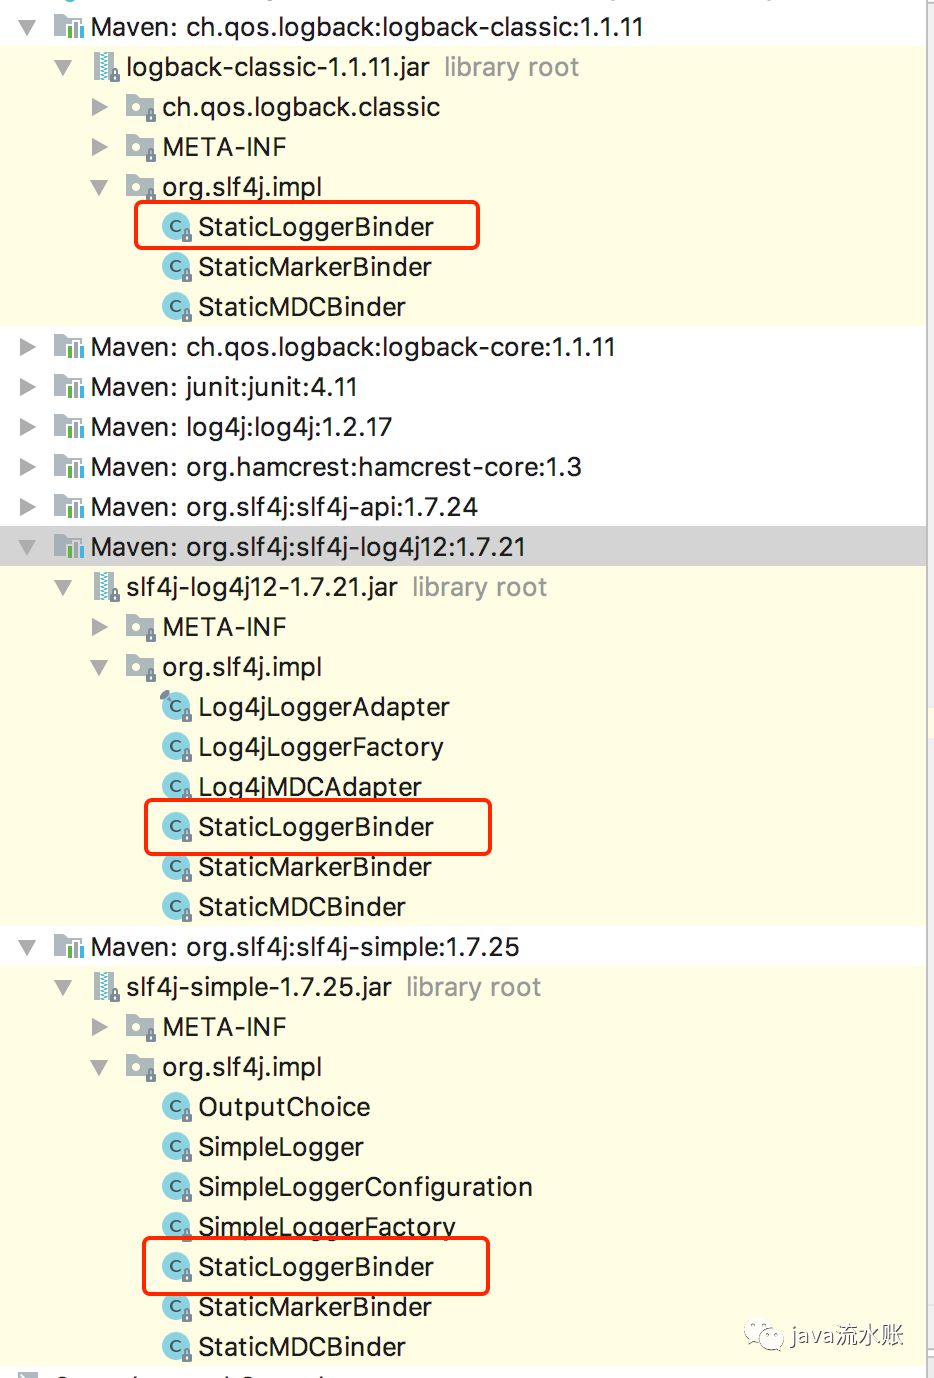Expand META-INF under slf4j-log4j12-1.7.21.jar
The image size is (934, 1378).
[x=99, y=627]
